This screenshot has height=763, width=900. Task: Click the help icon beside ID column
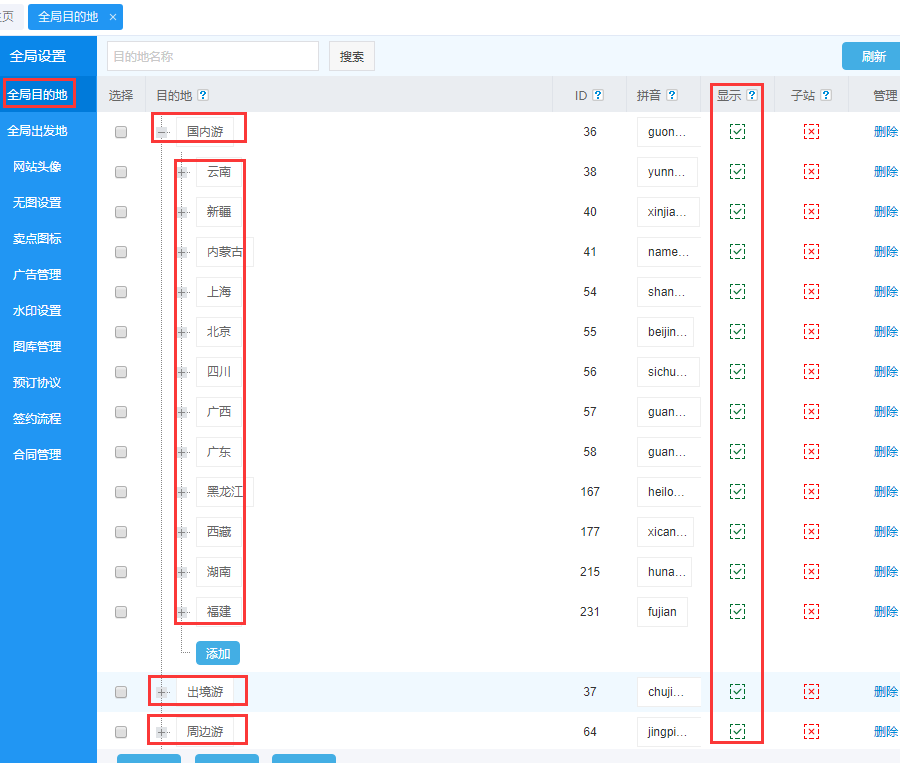pyautogui.click(x=598, y=96)
